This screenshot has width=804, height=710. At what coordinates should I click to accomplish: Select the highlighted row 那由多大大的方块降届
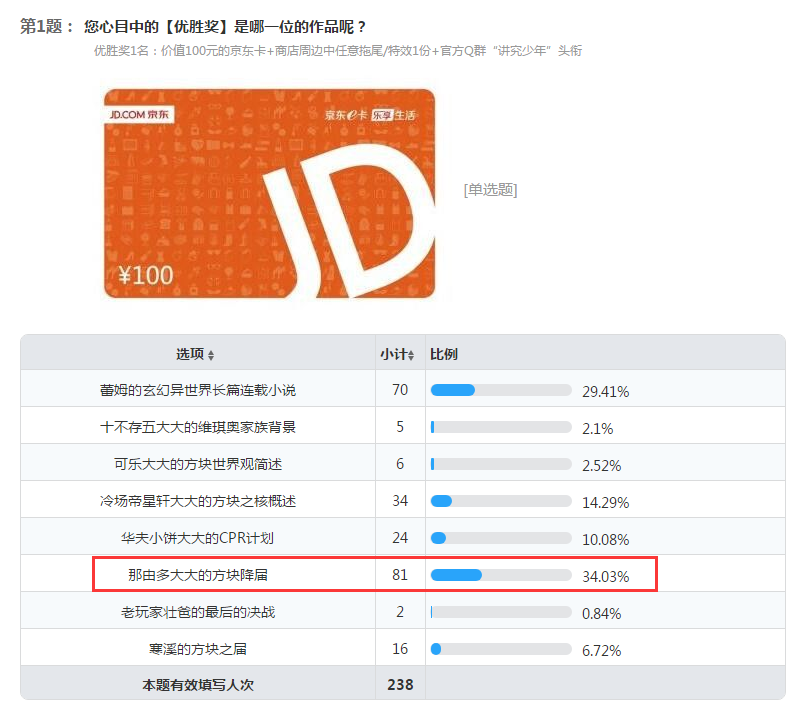pyautogui.click(x=403, y=574)
